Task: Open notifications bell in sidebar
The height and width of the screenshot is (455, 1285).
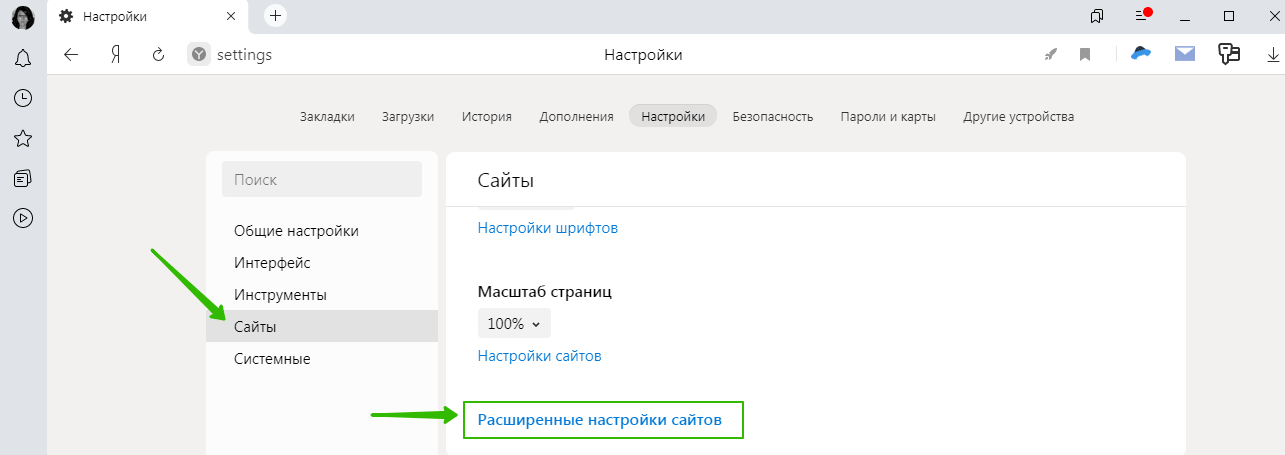Action: pyautogui.click(x=23, y=59)
